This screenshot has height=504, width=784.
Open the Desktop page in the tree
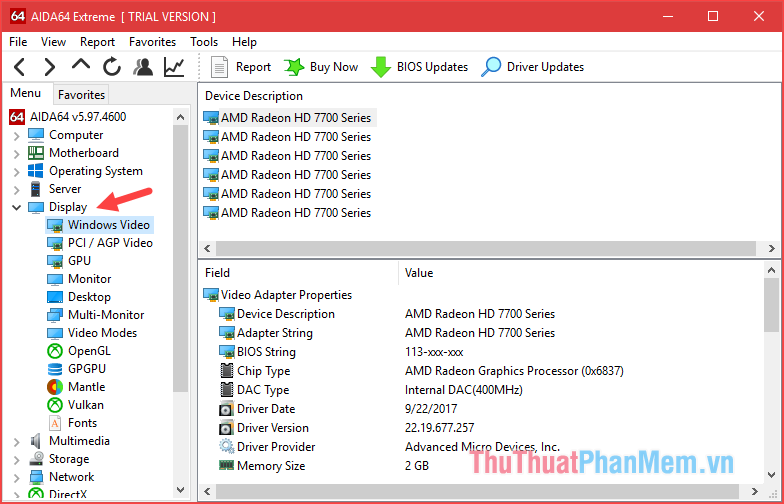click(x=89, y=297)
